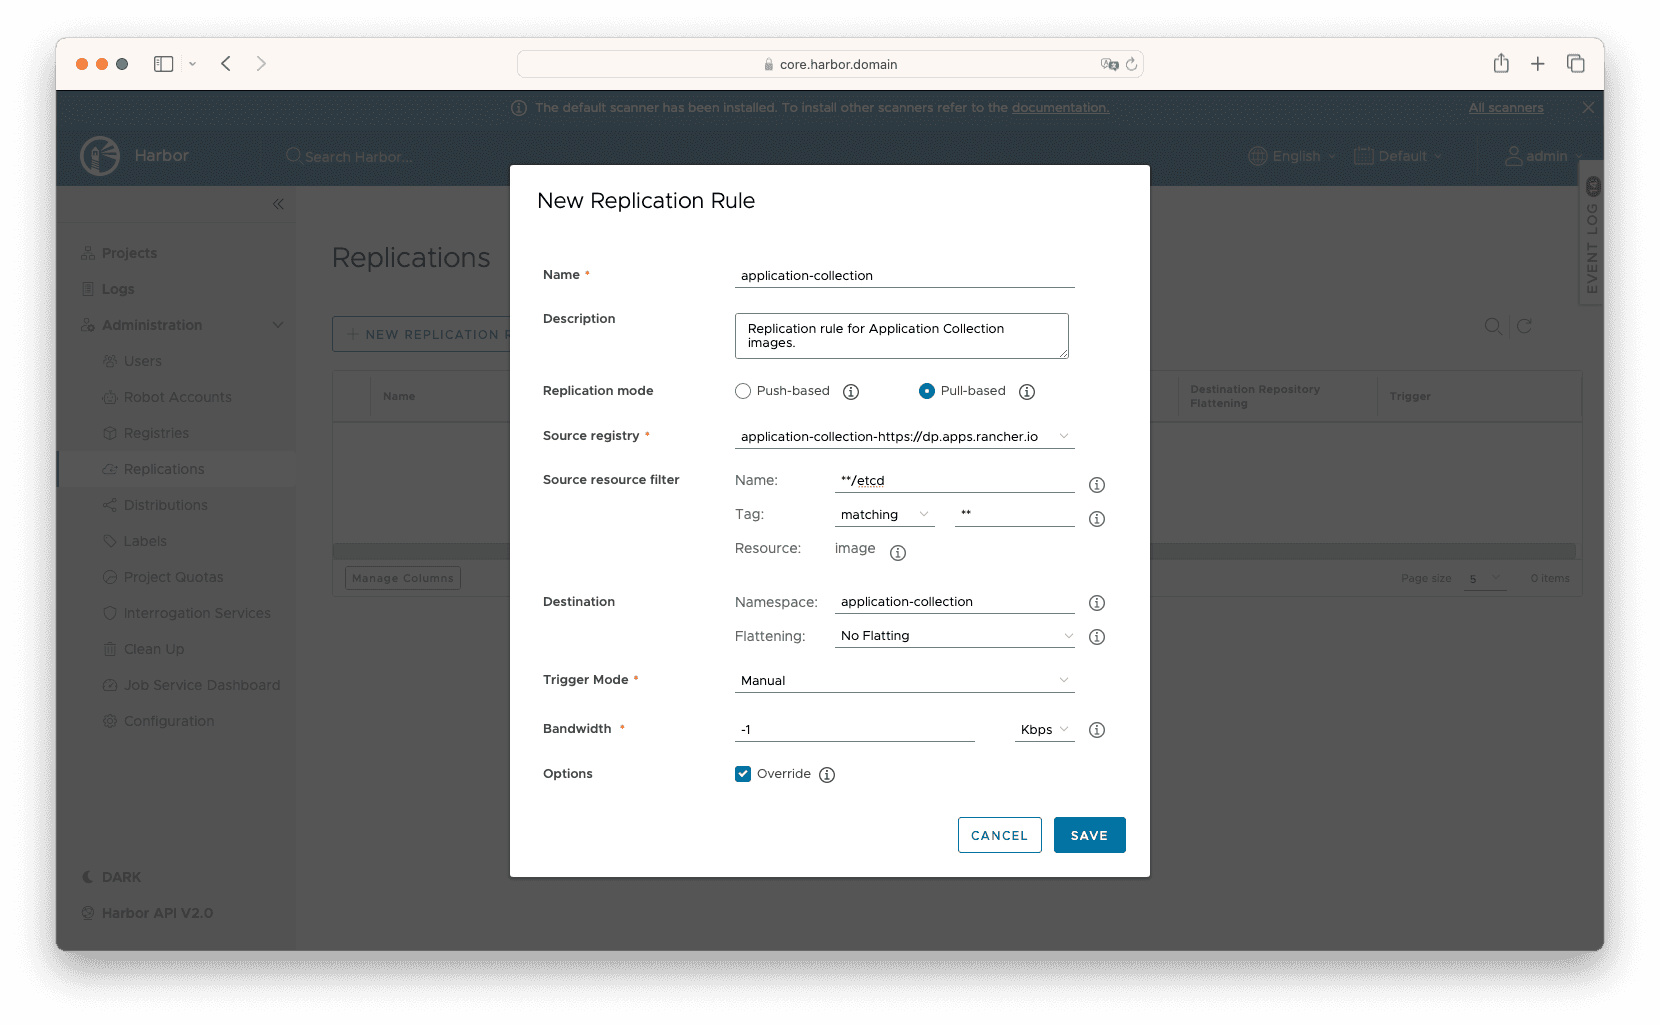Uncheck the Override option
The width and height of the screenshot is (1660, 1025).
[x=743, y=774]
